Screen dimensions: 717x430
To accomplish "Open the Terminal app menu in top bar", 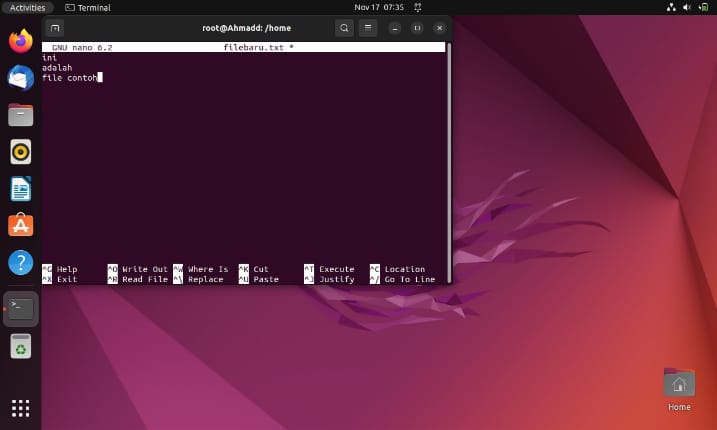I will (88, 7).
